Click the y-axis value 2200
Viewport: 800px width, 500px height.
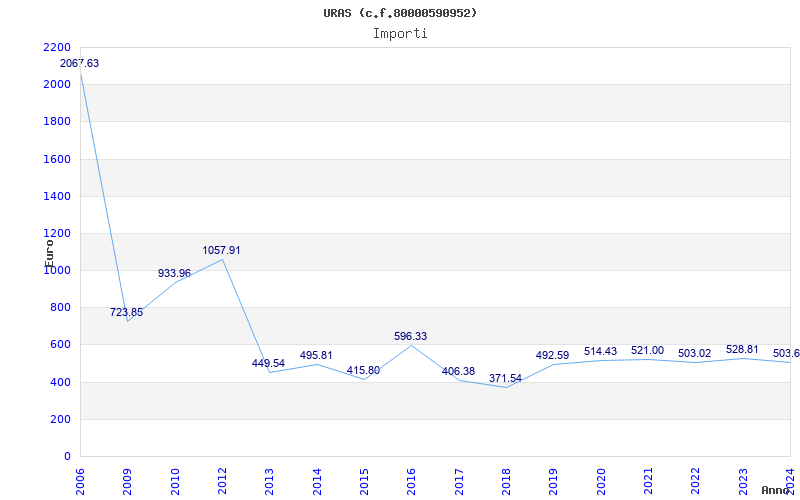tap(57, 47)
